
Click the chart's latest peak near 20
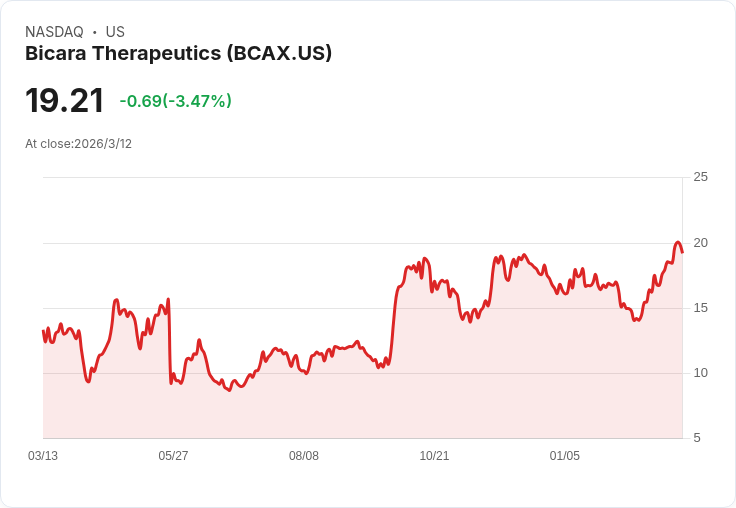pyautogui.click(x=678, y=243)
